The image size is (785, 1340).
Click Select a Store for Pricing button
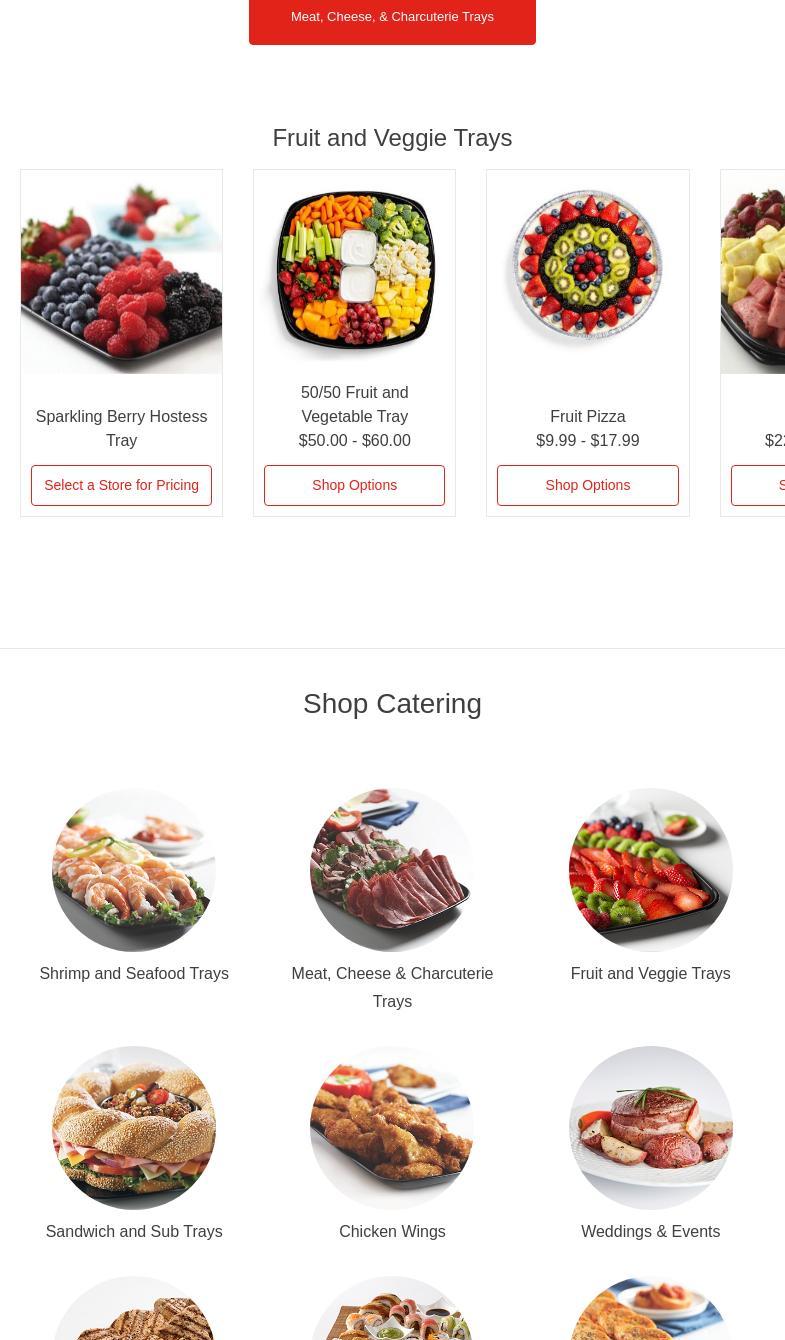pos(121,485)
